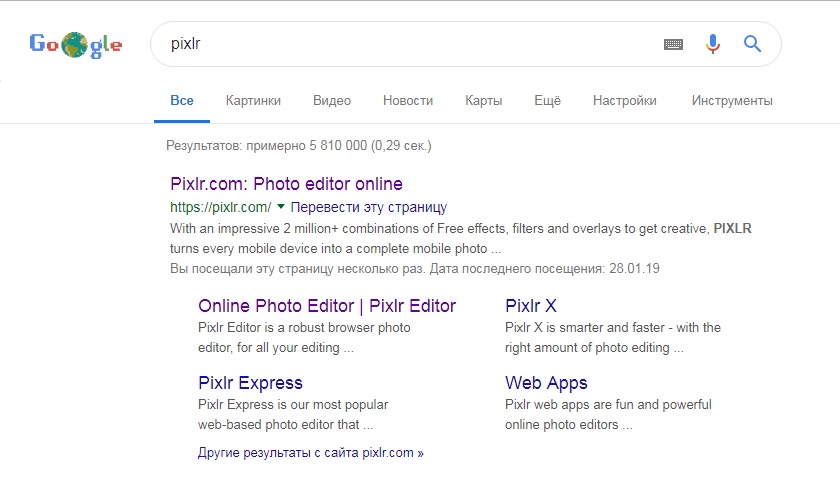The height and width of the screenshot is (483, 840).
Task: Click the results count text 5 810 000
Action: pos(338,146)
